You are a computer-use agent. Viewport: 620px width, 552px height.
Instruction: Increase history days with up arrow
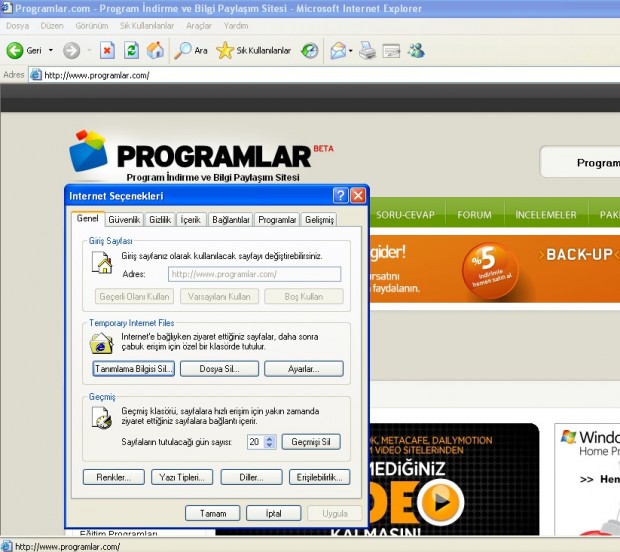[x=270, y=438]
